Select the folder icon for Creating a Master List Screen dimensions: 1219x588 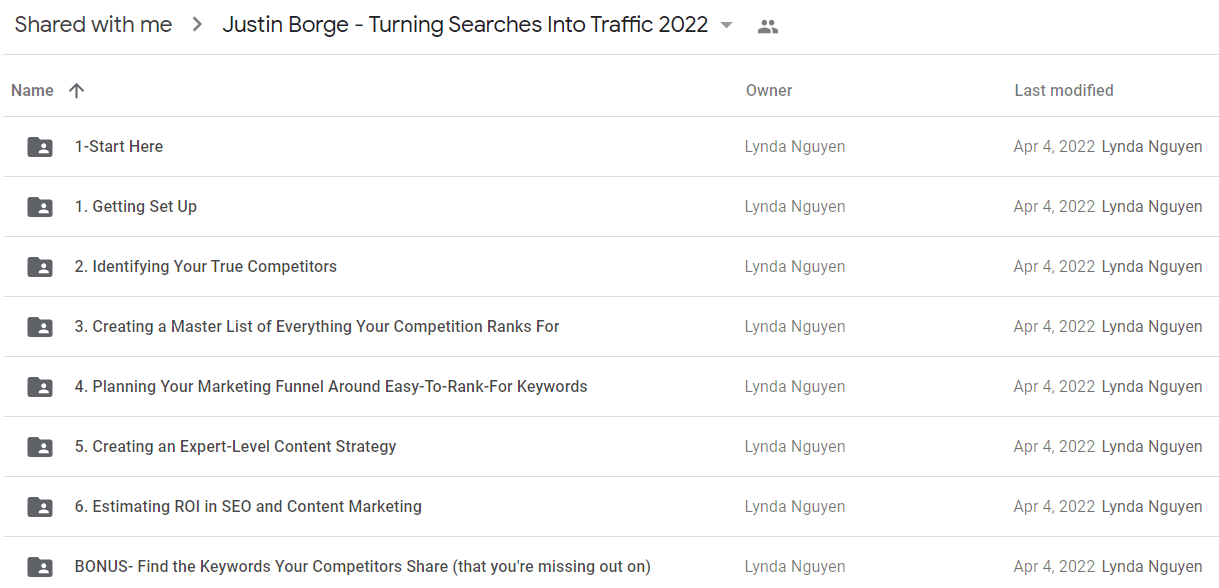click(x=40, y=327)
